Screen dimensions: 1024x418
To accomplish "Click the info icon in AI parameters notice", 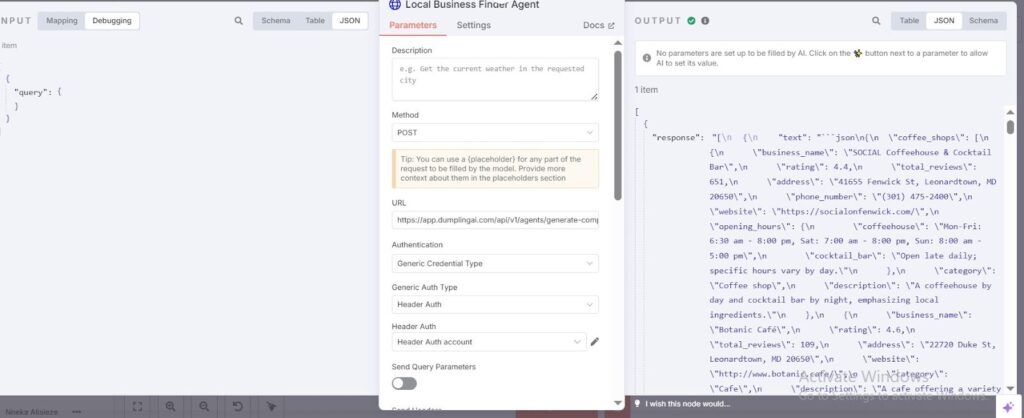I will pos(647,58).
